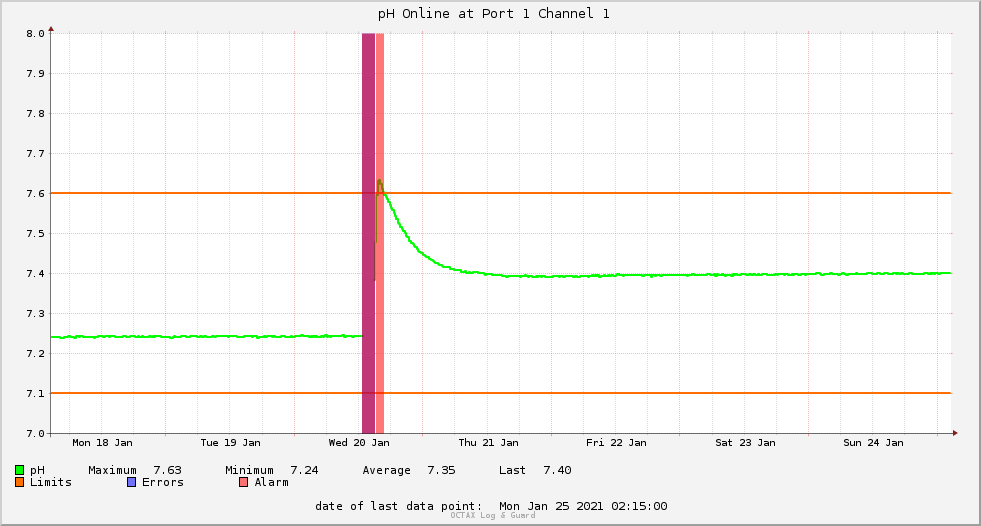Click the 7.1 y-axis label
Image resolution: width=981 pixels, height=526 pixels.
(35, 394)
